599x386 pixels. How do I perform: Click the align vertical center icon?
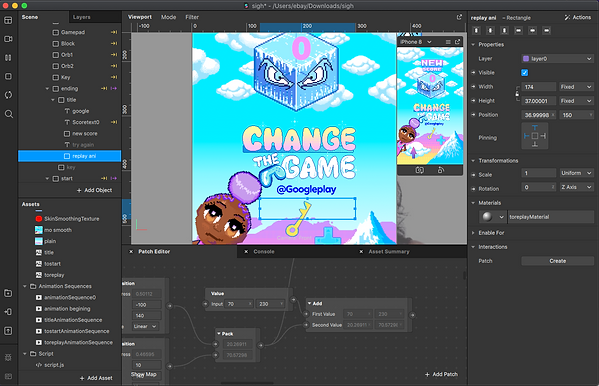(x=491, y=31)
